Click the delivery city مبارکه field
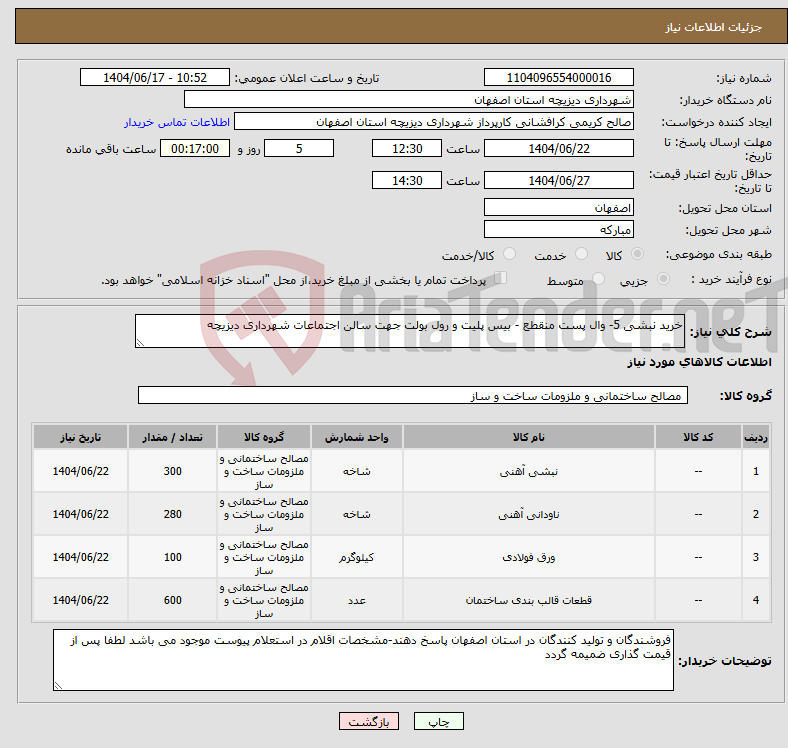The image size is (788, 748). coord(558,229)
